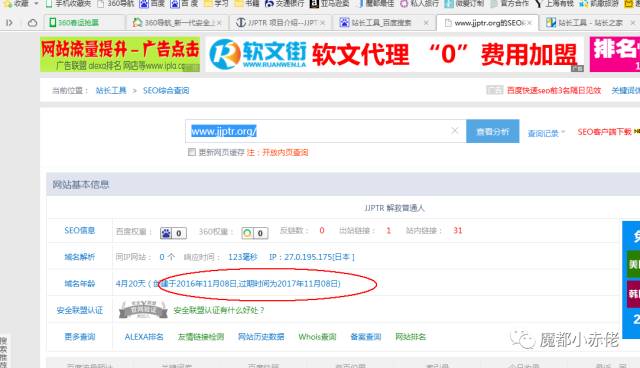Image resolution: width=640 pixels, height=368 pixels.
Task: Open the SEO信息 row label
Action: 80,231
